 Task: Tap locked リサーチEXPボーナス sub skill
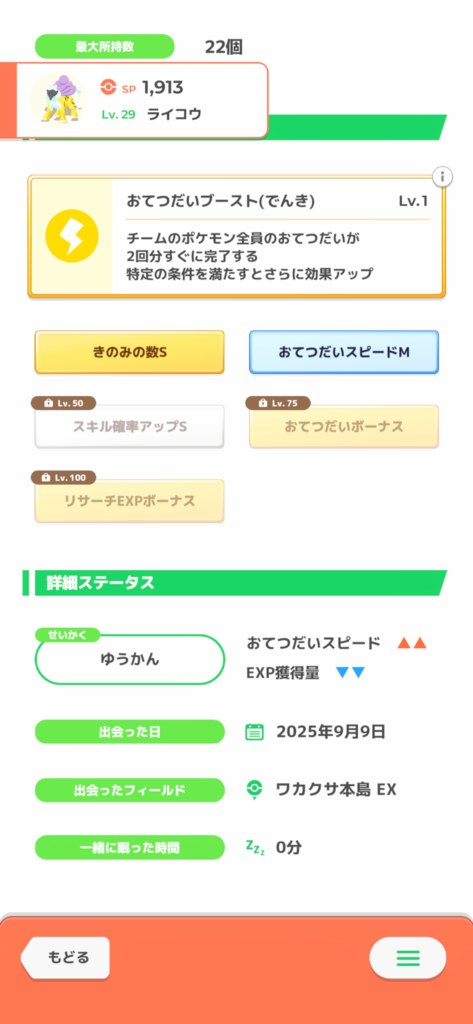click(x=129, y=501)
